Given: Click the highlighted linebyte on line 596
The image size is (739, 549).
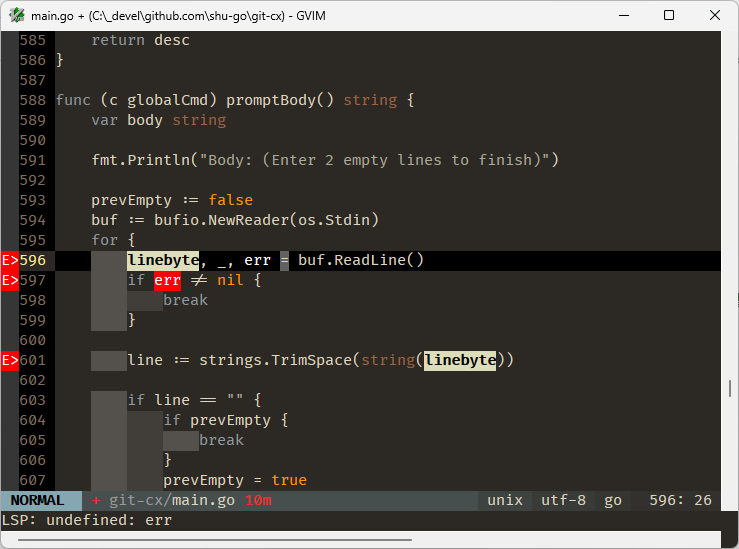Looking at the screenshot, I should [163, 261].
